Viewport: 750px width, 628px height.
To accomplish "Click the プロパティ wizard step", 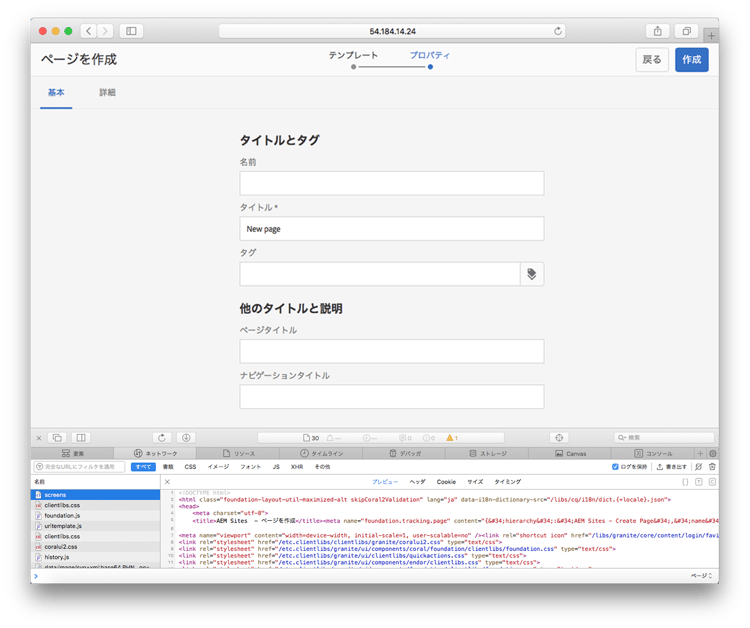I will (430, 55).
